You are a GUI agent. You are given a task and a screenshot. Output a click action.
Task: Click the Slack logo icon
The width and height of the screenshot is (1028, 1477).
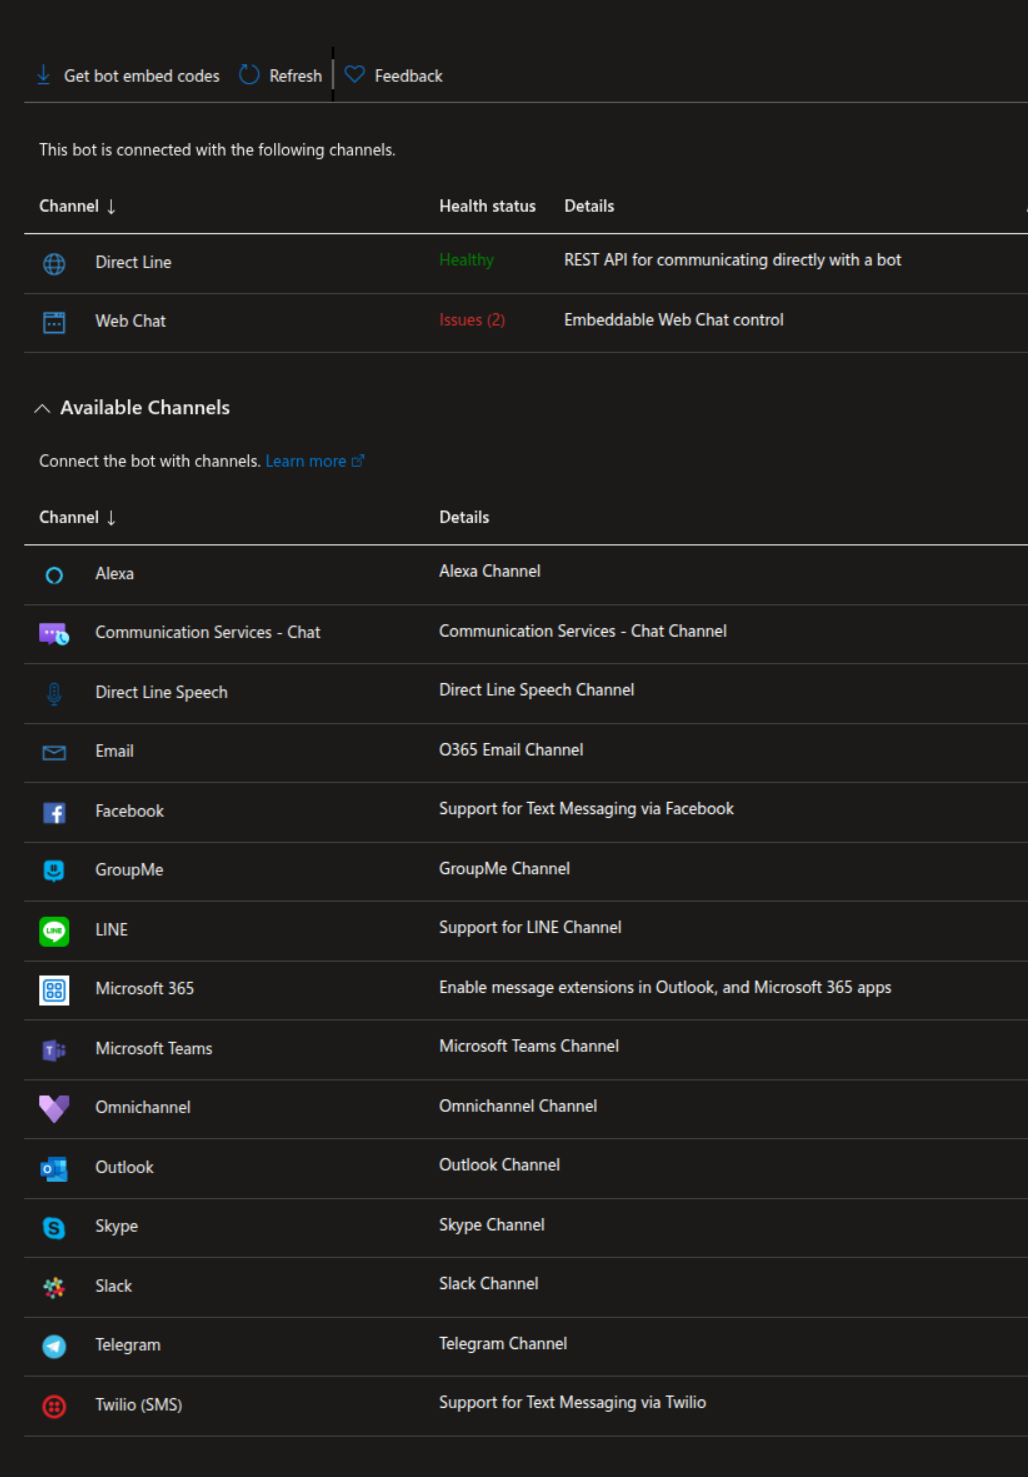click(x=54, y=1287)
